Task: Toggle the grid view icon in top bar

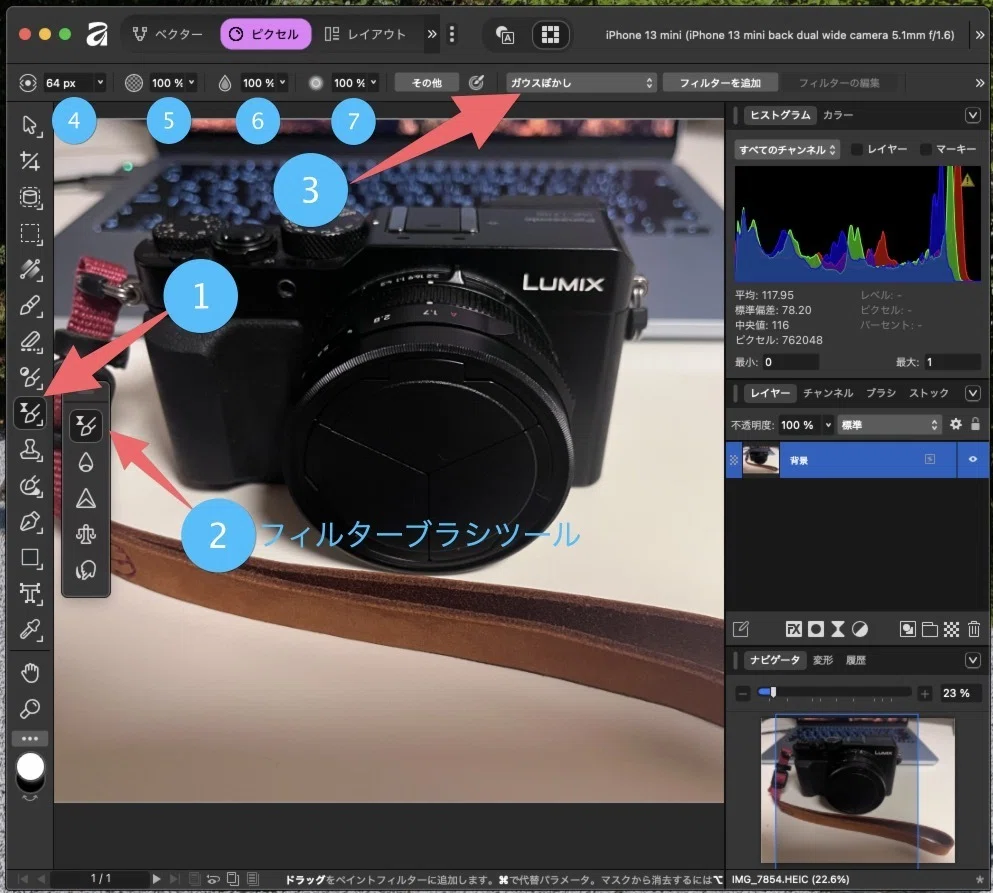Action: [550, 35]
